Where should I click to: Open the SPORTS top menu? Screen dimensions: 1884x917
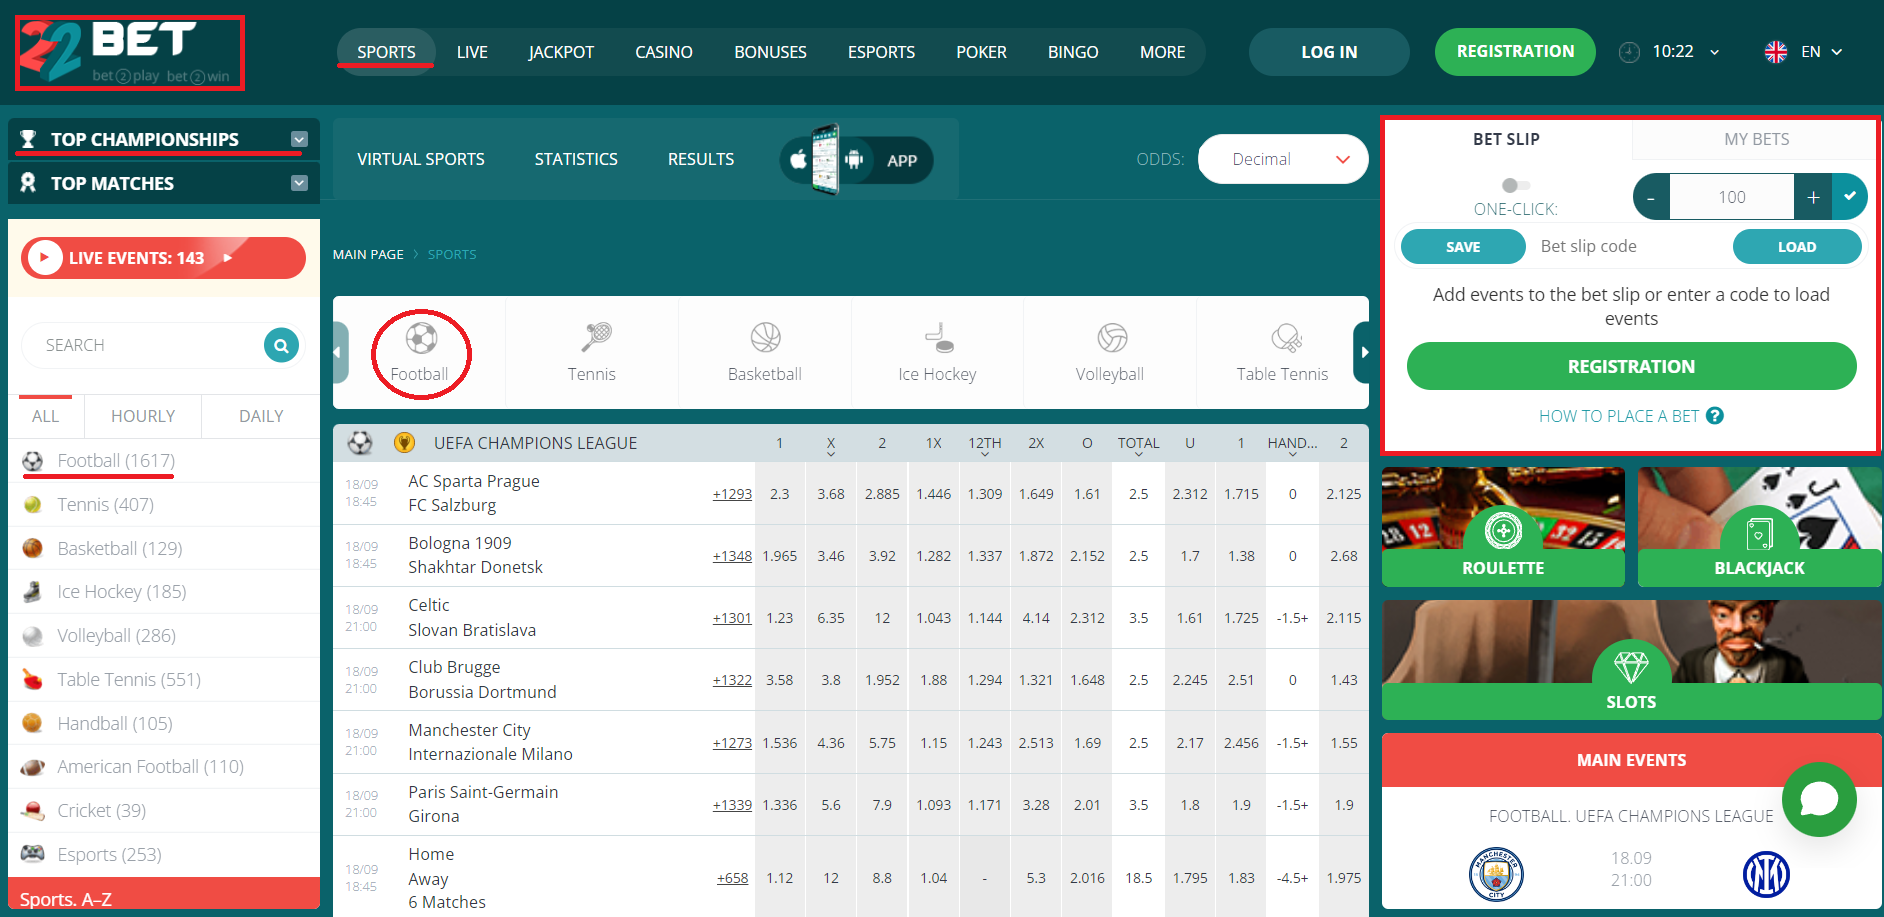click(x=386, y=52)
